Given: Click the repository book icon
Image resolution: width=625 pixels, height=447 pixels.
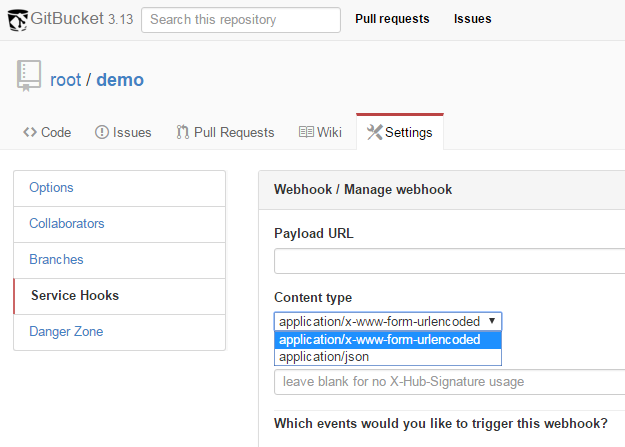Looking at the screenshot, I should pyautogui.click(x=29, y=76).
